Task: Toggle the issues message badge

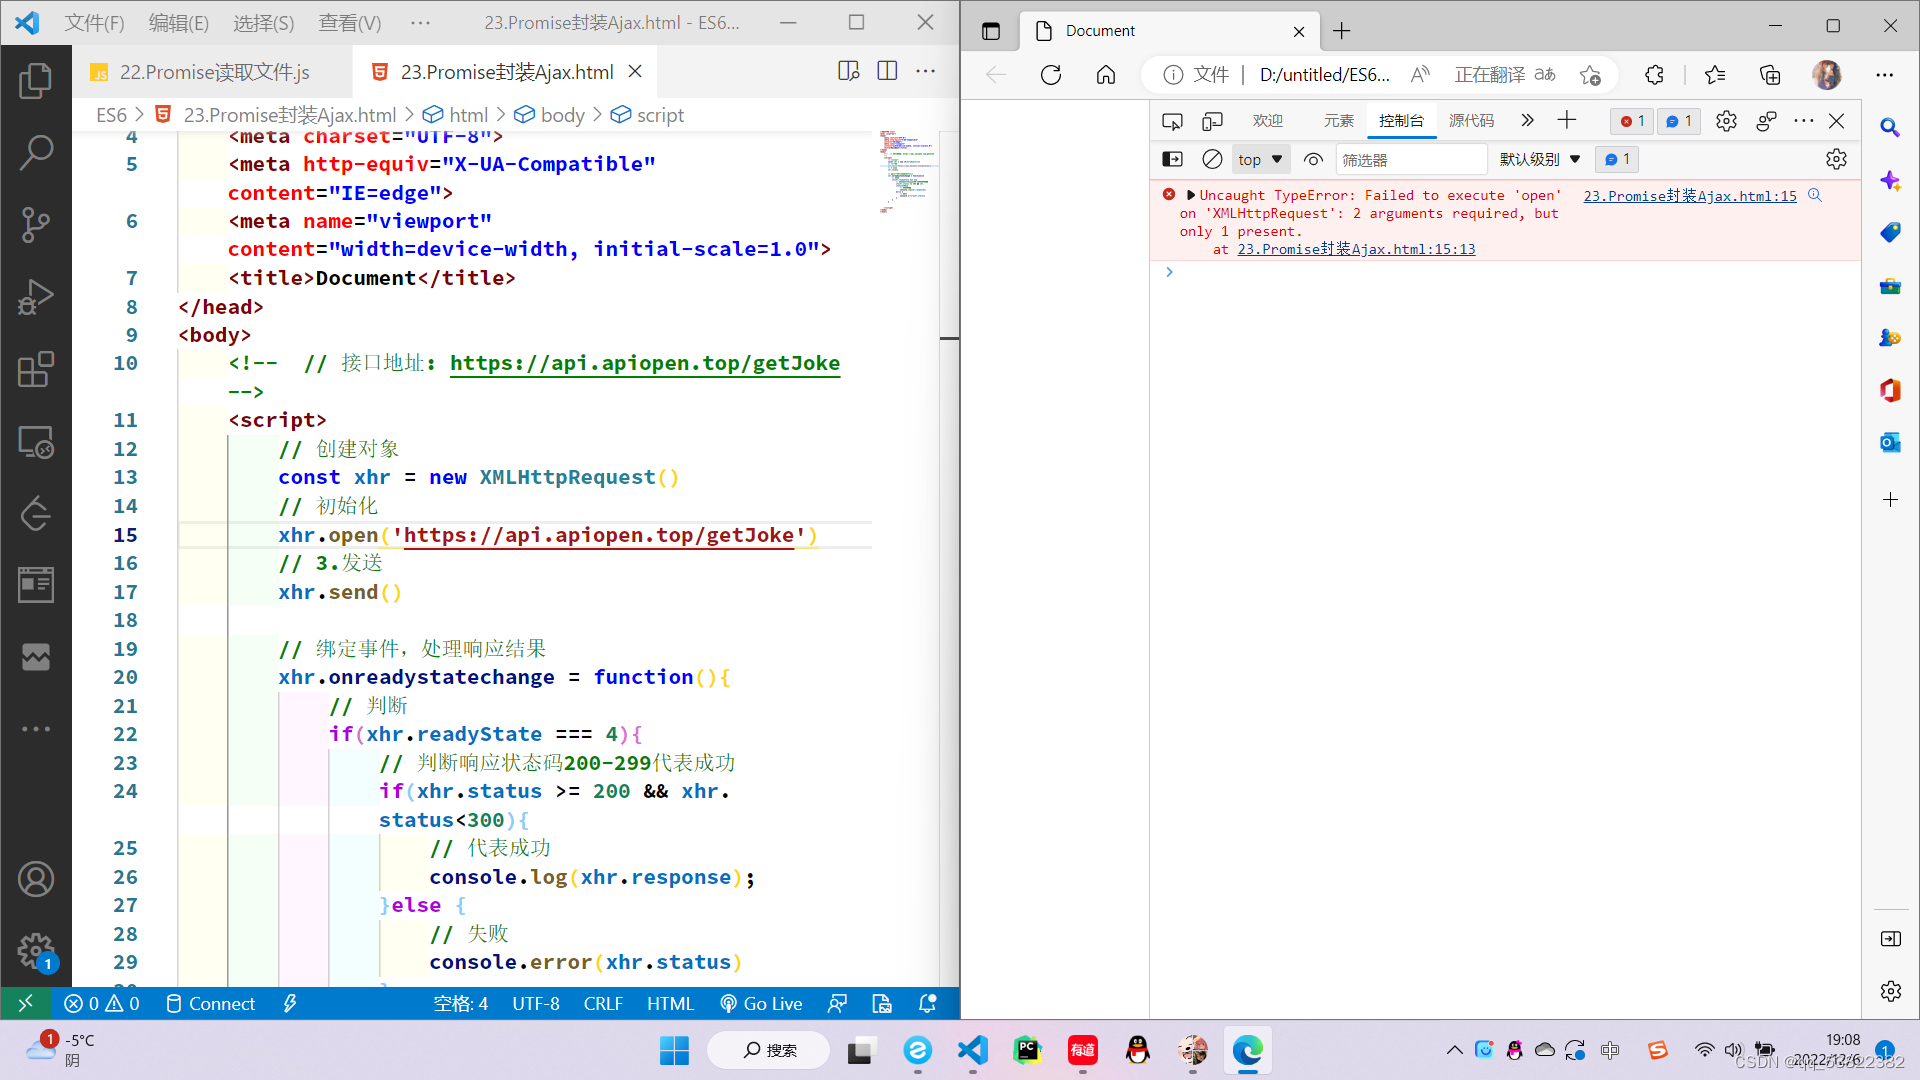Action: point(1678,120)
